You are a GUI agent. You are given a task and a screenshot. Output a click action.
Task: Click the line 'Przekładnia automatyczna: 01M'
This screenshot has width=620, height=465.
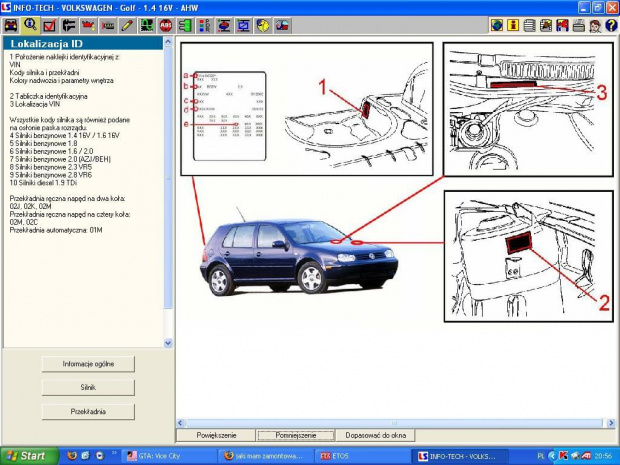point(56,230)
